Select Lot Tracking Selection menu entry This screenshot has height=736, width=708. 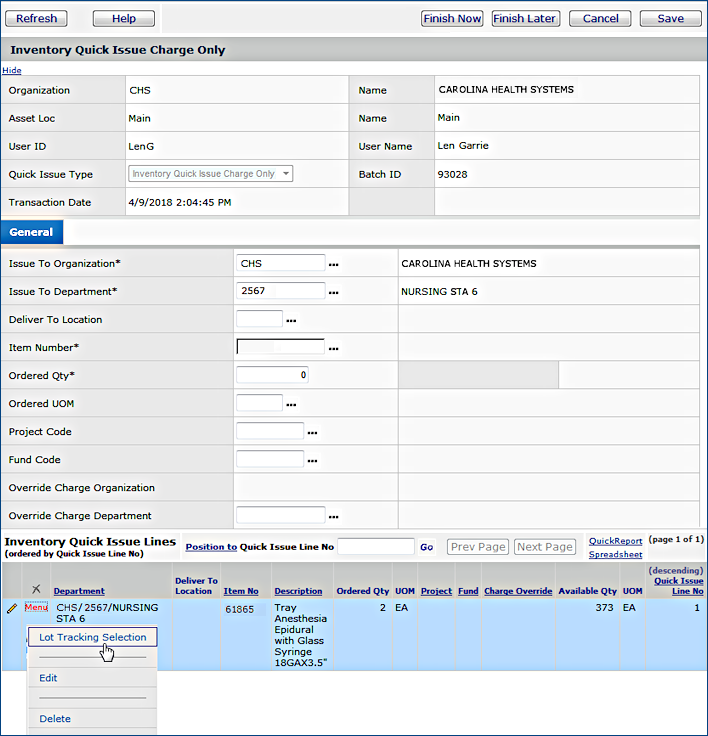tap(92, 637)
